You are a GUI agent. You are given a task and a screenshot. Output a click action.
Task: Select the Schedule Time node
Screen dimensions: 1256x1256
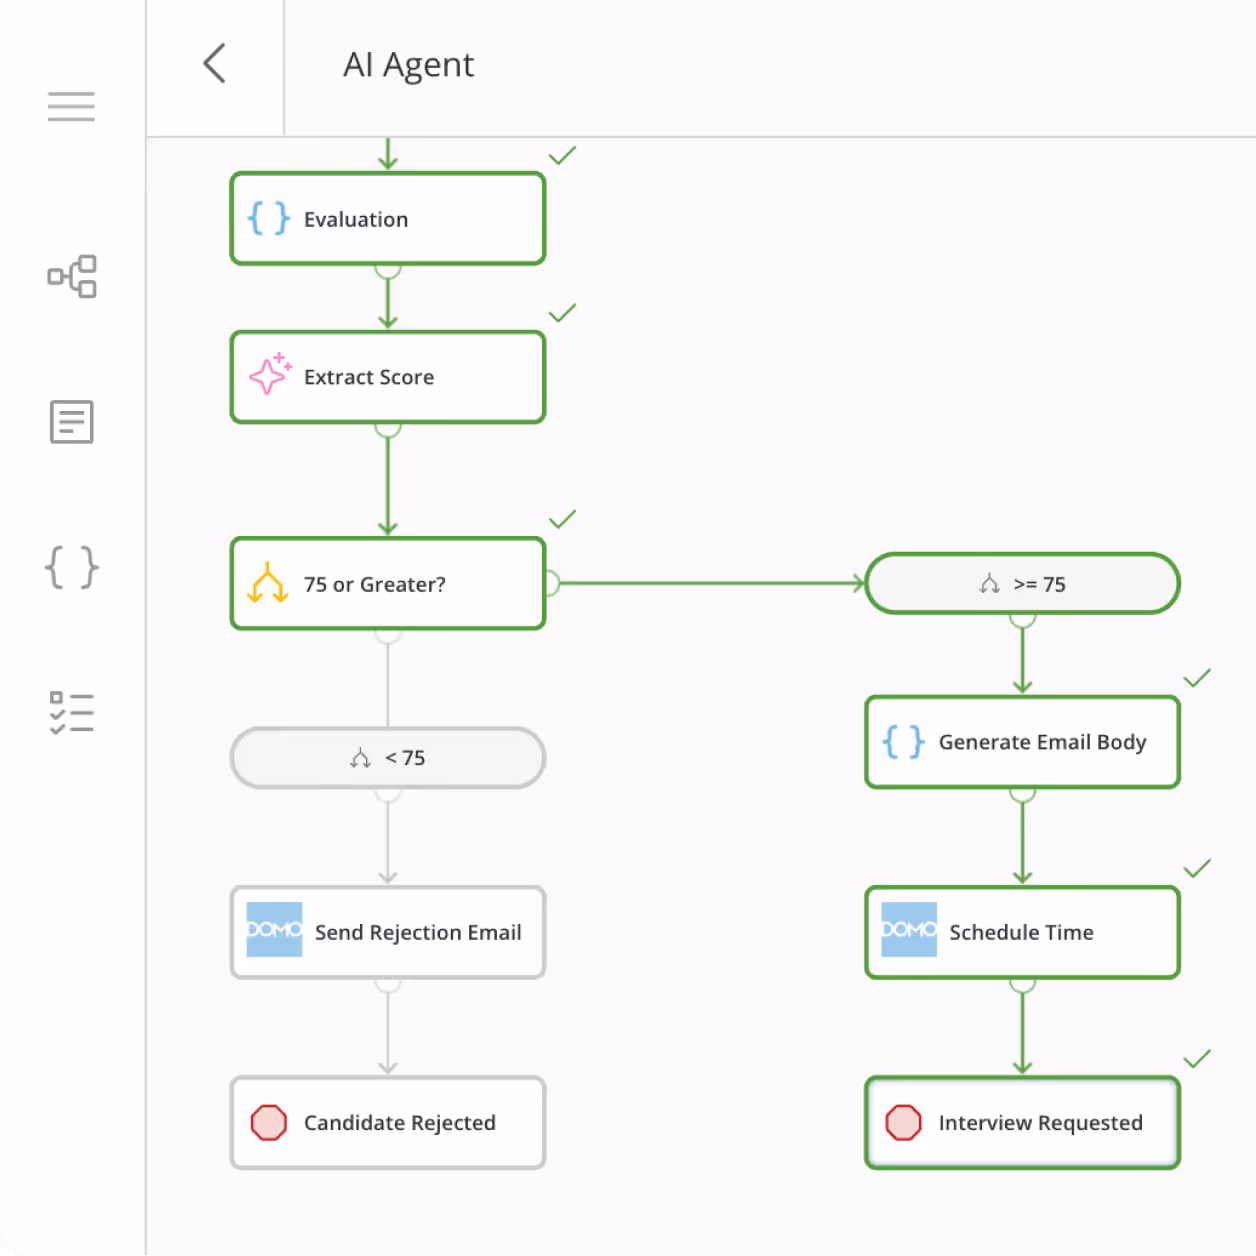(1022, 932)
